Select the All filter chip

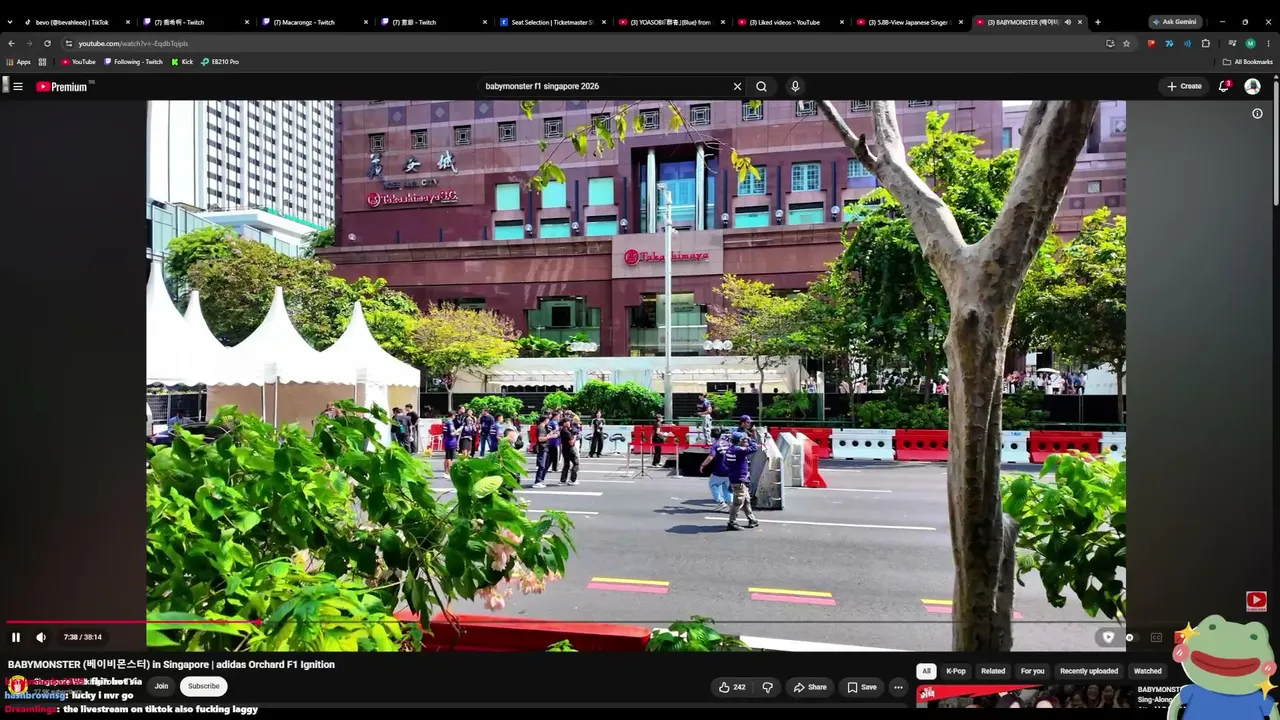pyautogui.click(x=926, y=671)
